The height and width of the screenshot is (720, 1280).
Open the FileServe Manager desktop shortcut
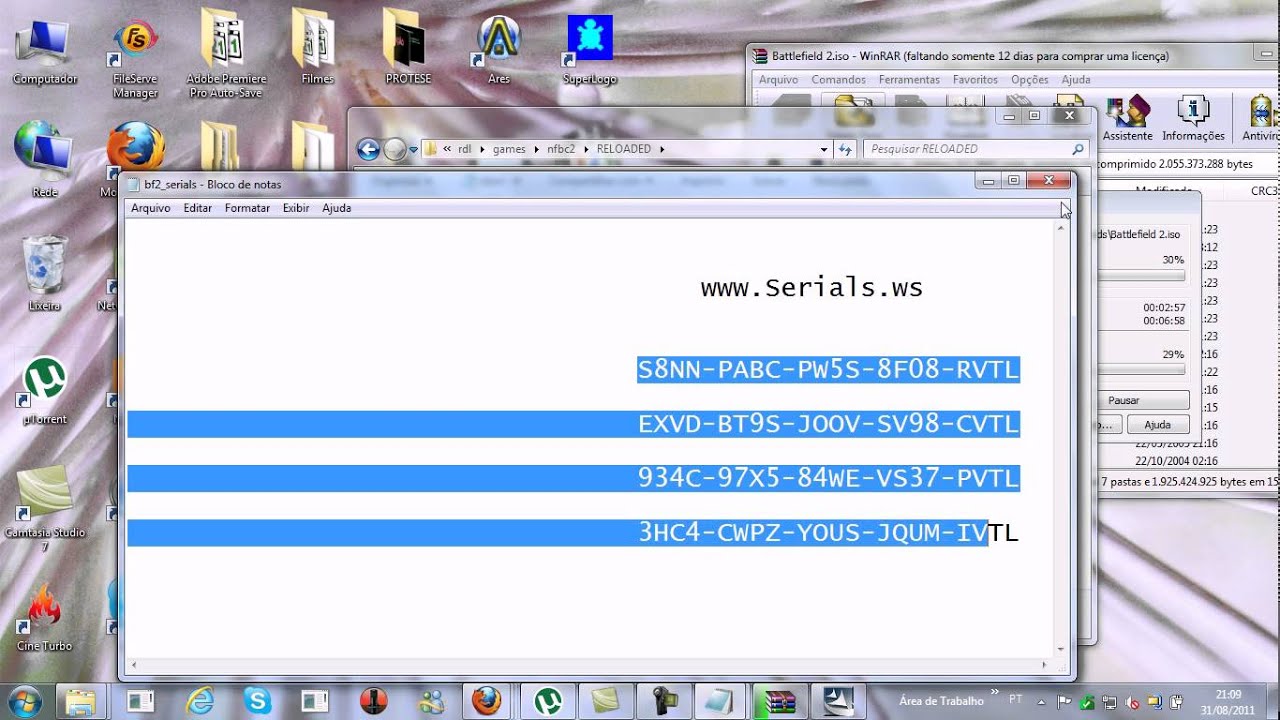point(135,58)
